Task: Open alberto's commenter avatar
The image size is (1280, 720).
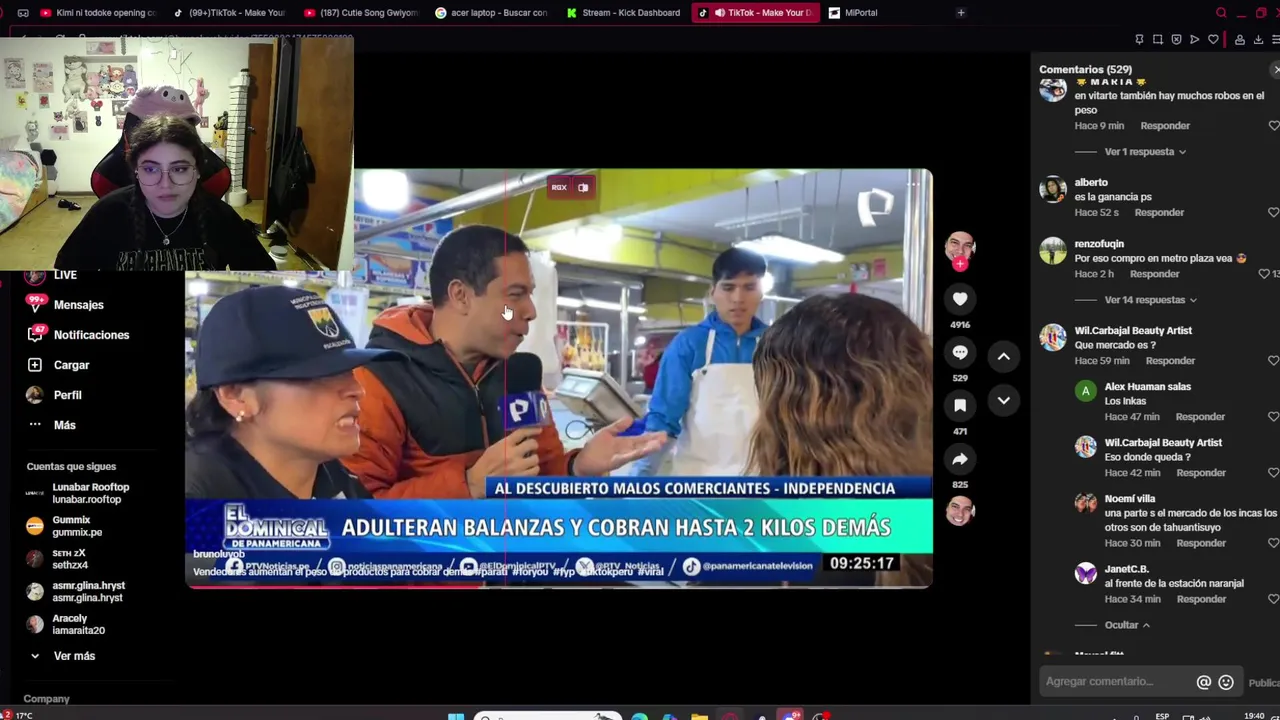Action: click(x=1053, y=189)
